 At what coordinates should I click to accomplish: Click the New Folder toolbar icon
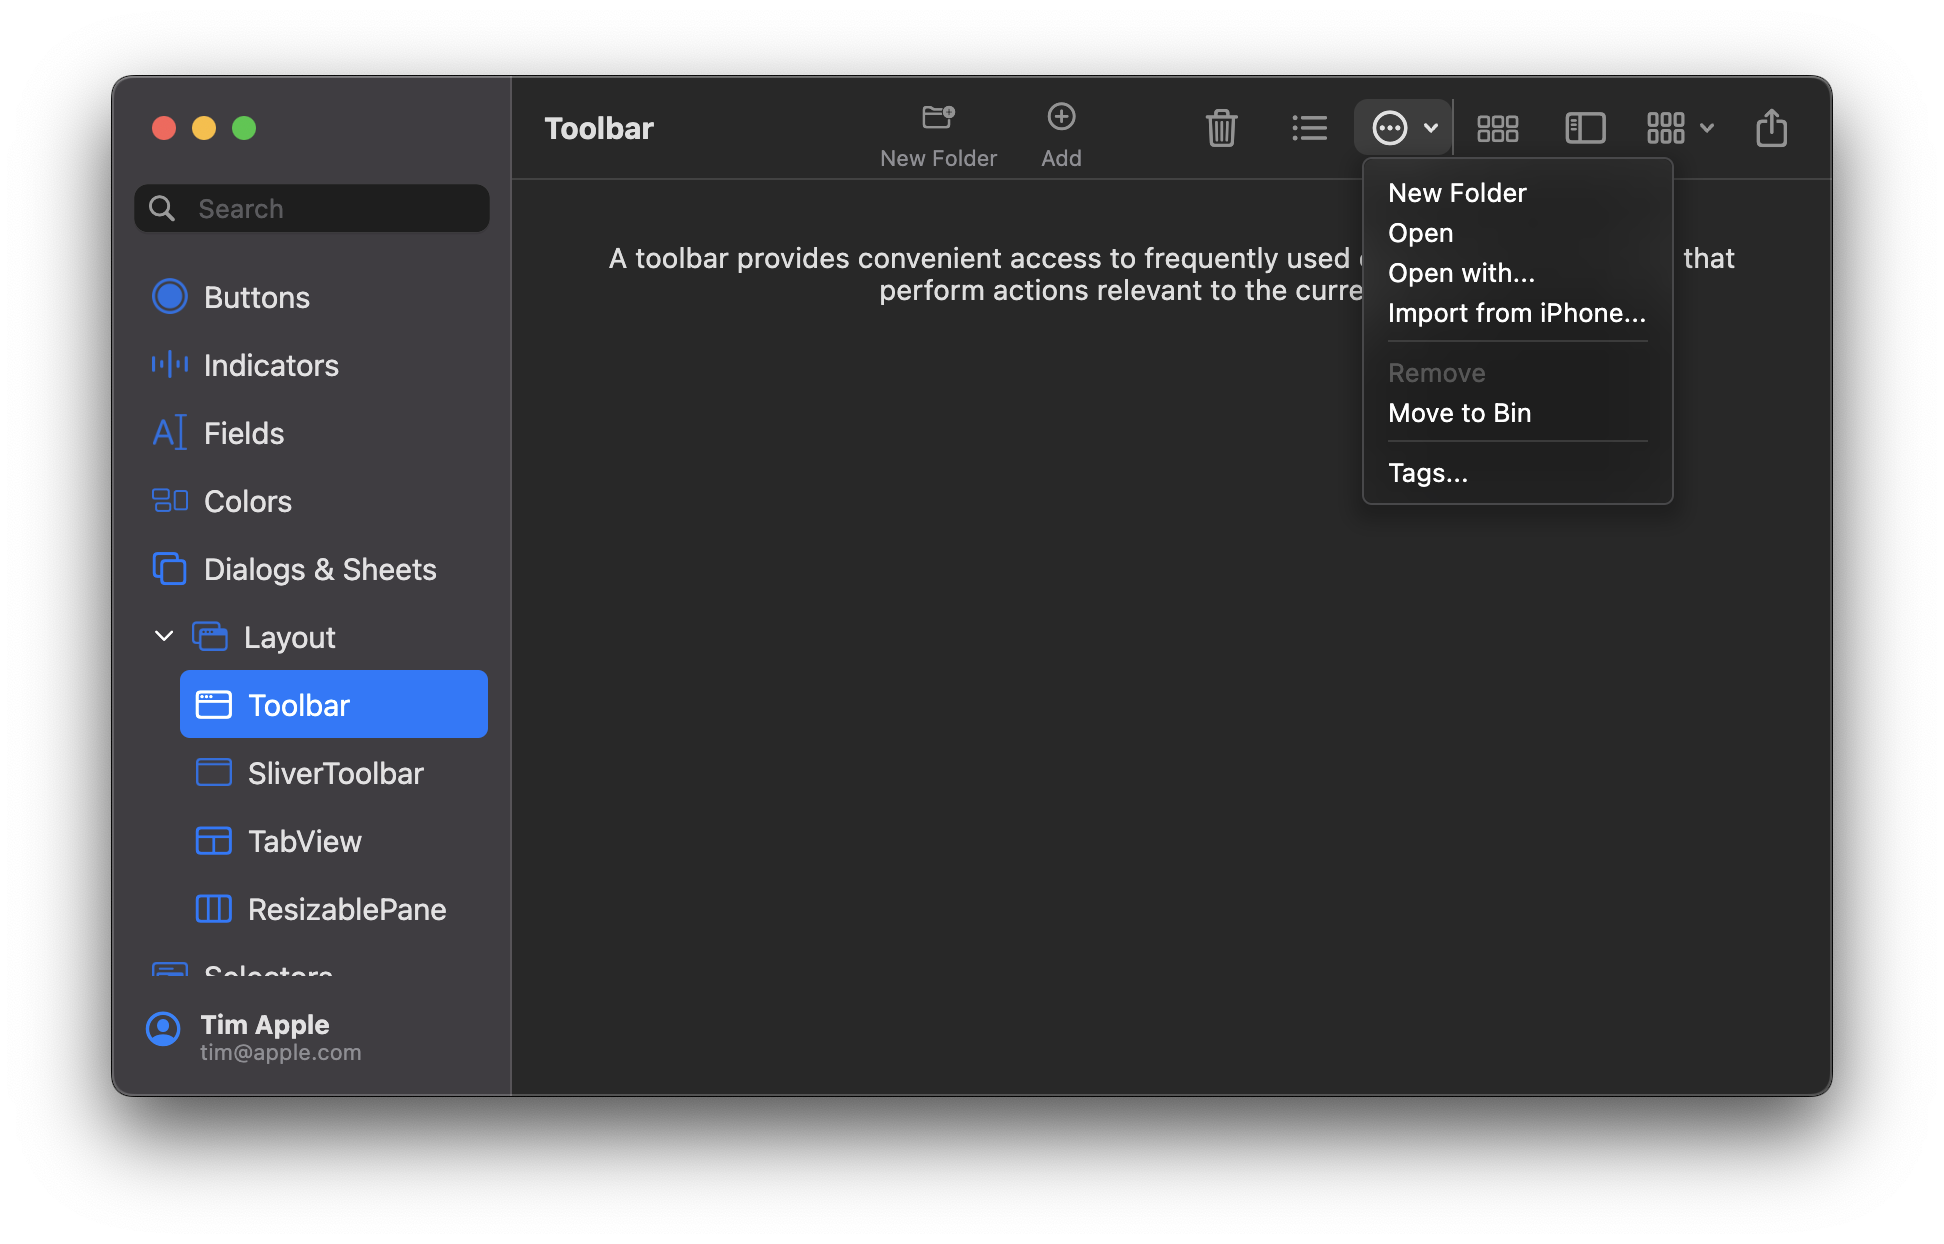(938, 118)
